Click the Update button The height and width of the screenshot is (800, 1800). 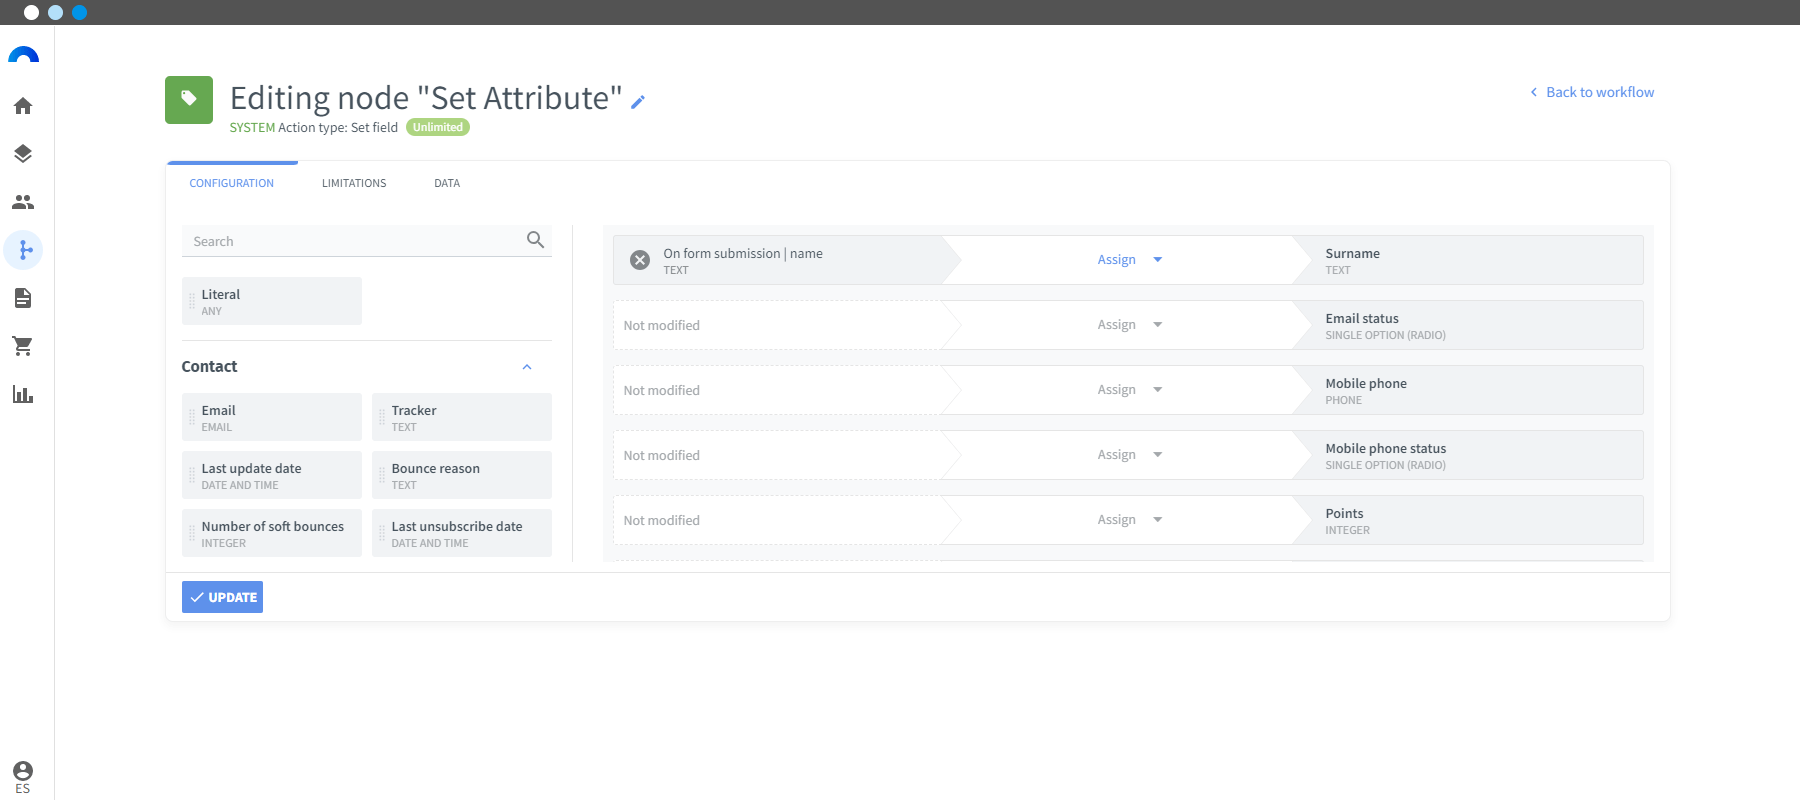point(222,597)
